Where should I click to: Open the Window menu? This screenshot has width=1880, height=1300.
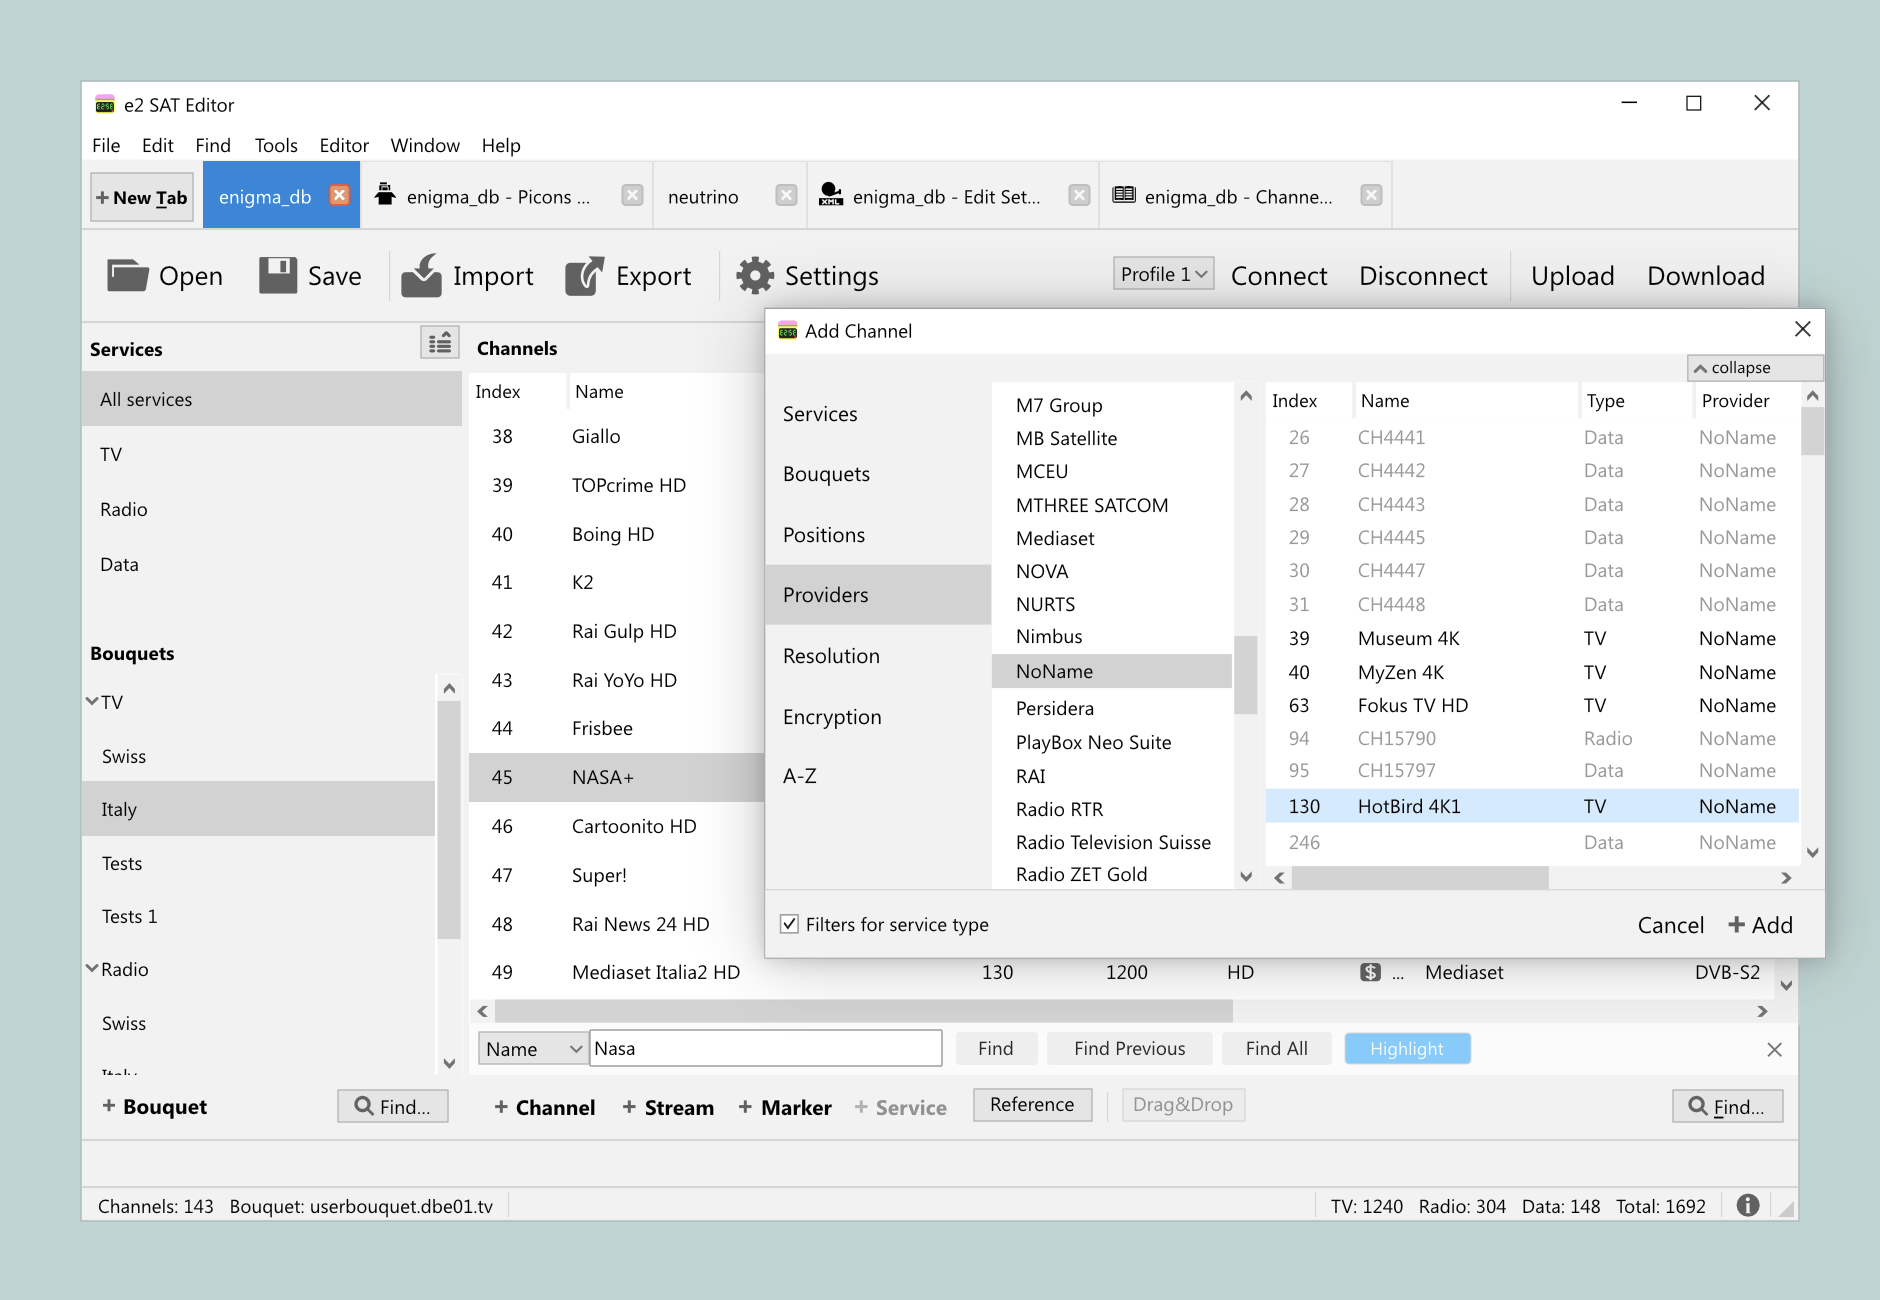coord(425,145)
